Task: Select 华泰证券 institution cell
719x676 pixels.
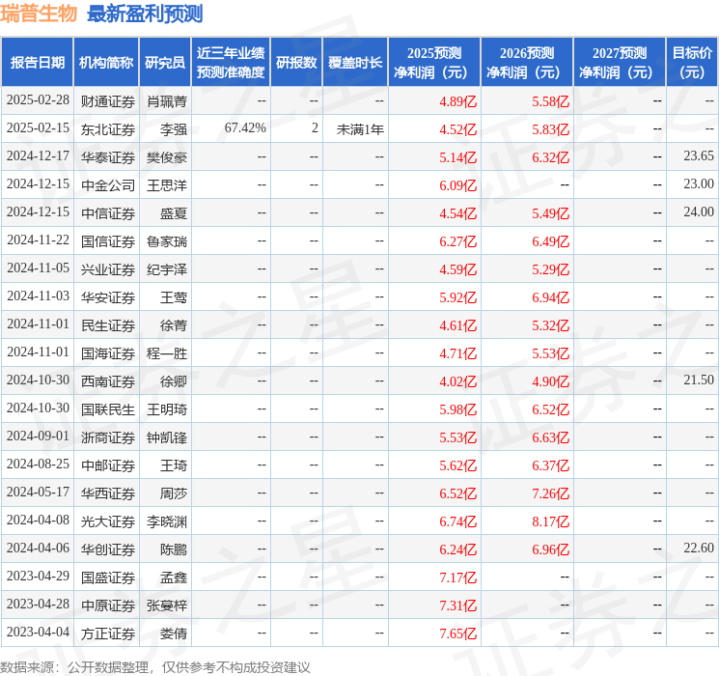Action: pos(108,158)
